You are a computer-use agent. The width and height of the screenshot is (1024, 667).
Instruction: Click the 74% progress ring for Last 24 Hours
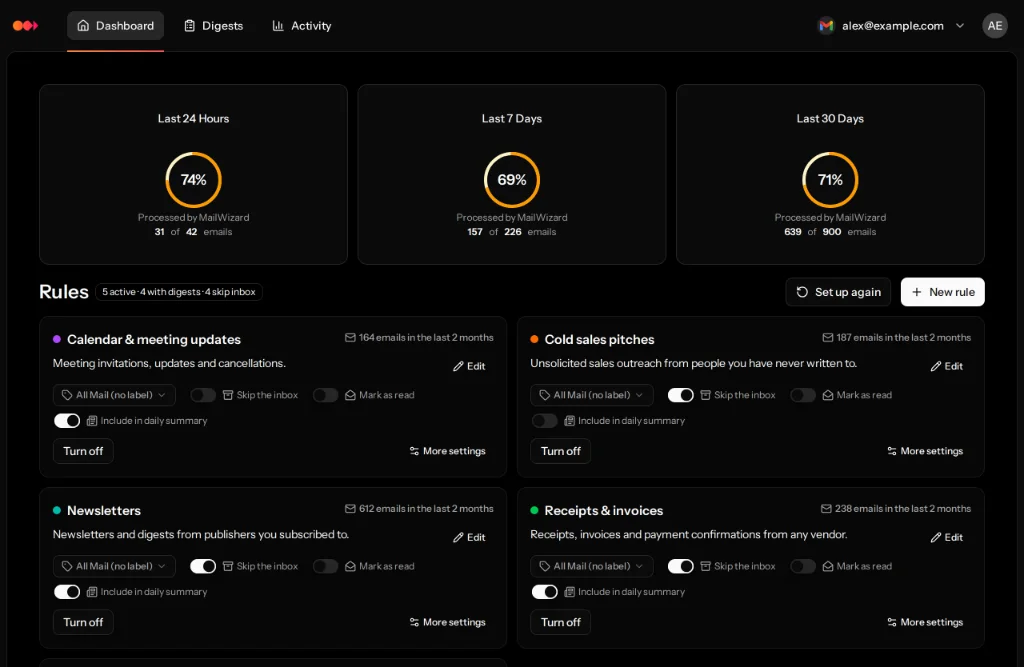tap(193, 180)
